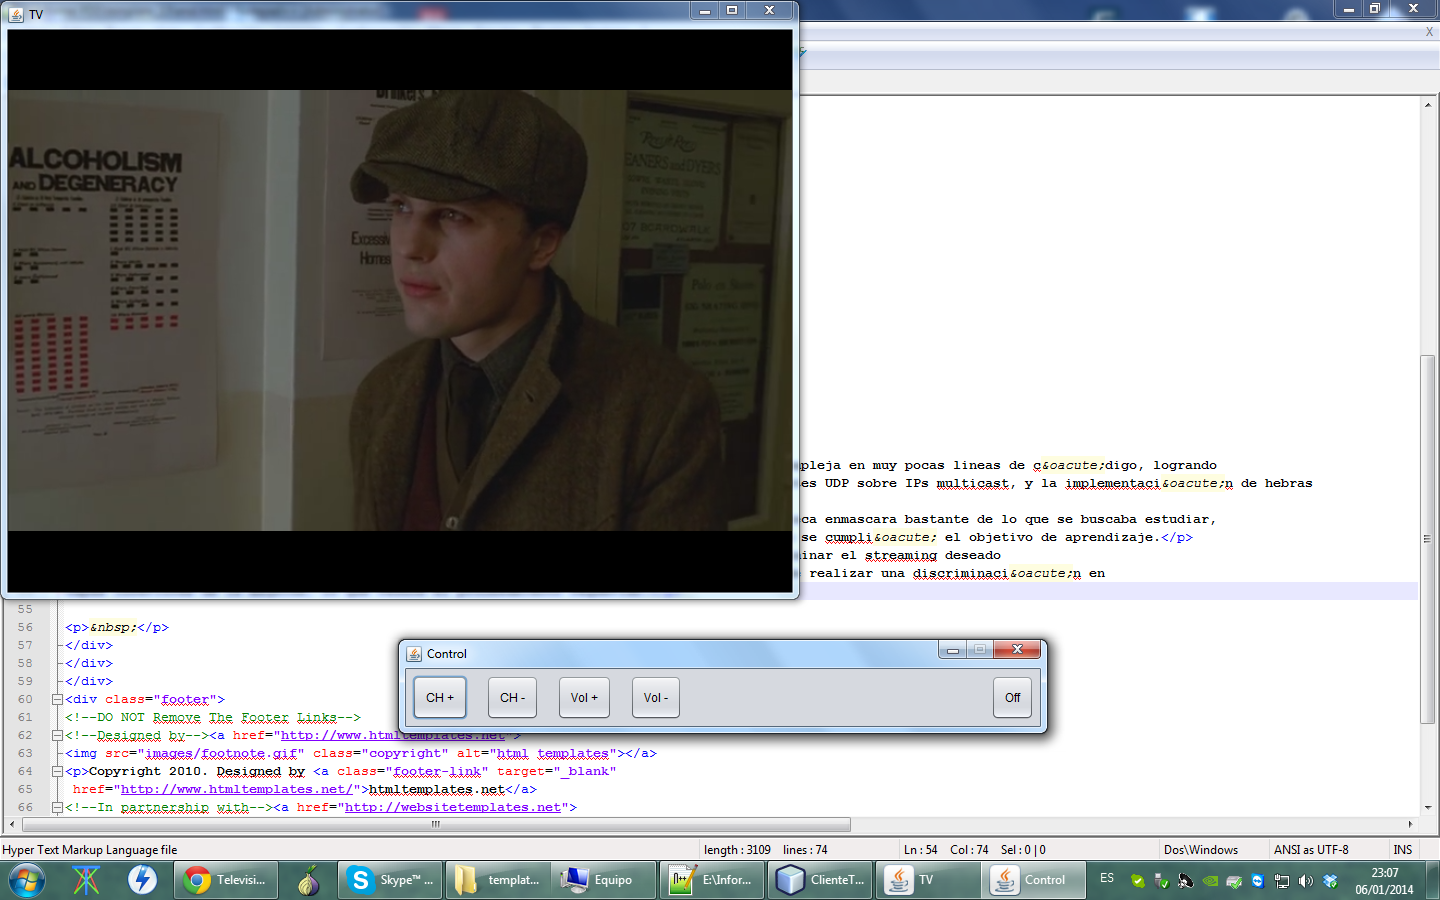Collapse the fold marker on line 60

(x=57, y=700)
